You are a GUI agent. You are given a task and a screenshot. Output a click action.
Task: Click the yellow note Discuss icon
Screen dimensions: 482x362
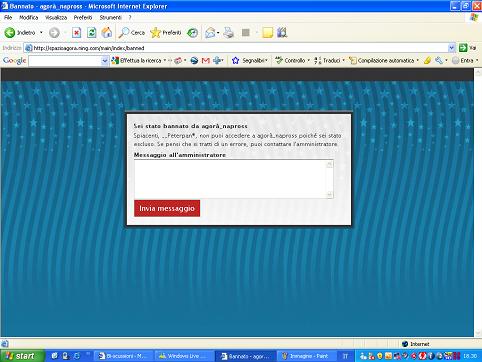click(268, 33)
